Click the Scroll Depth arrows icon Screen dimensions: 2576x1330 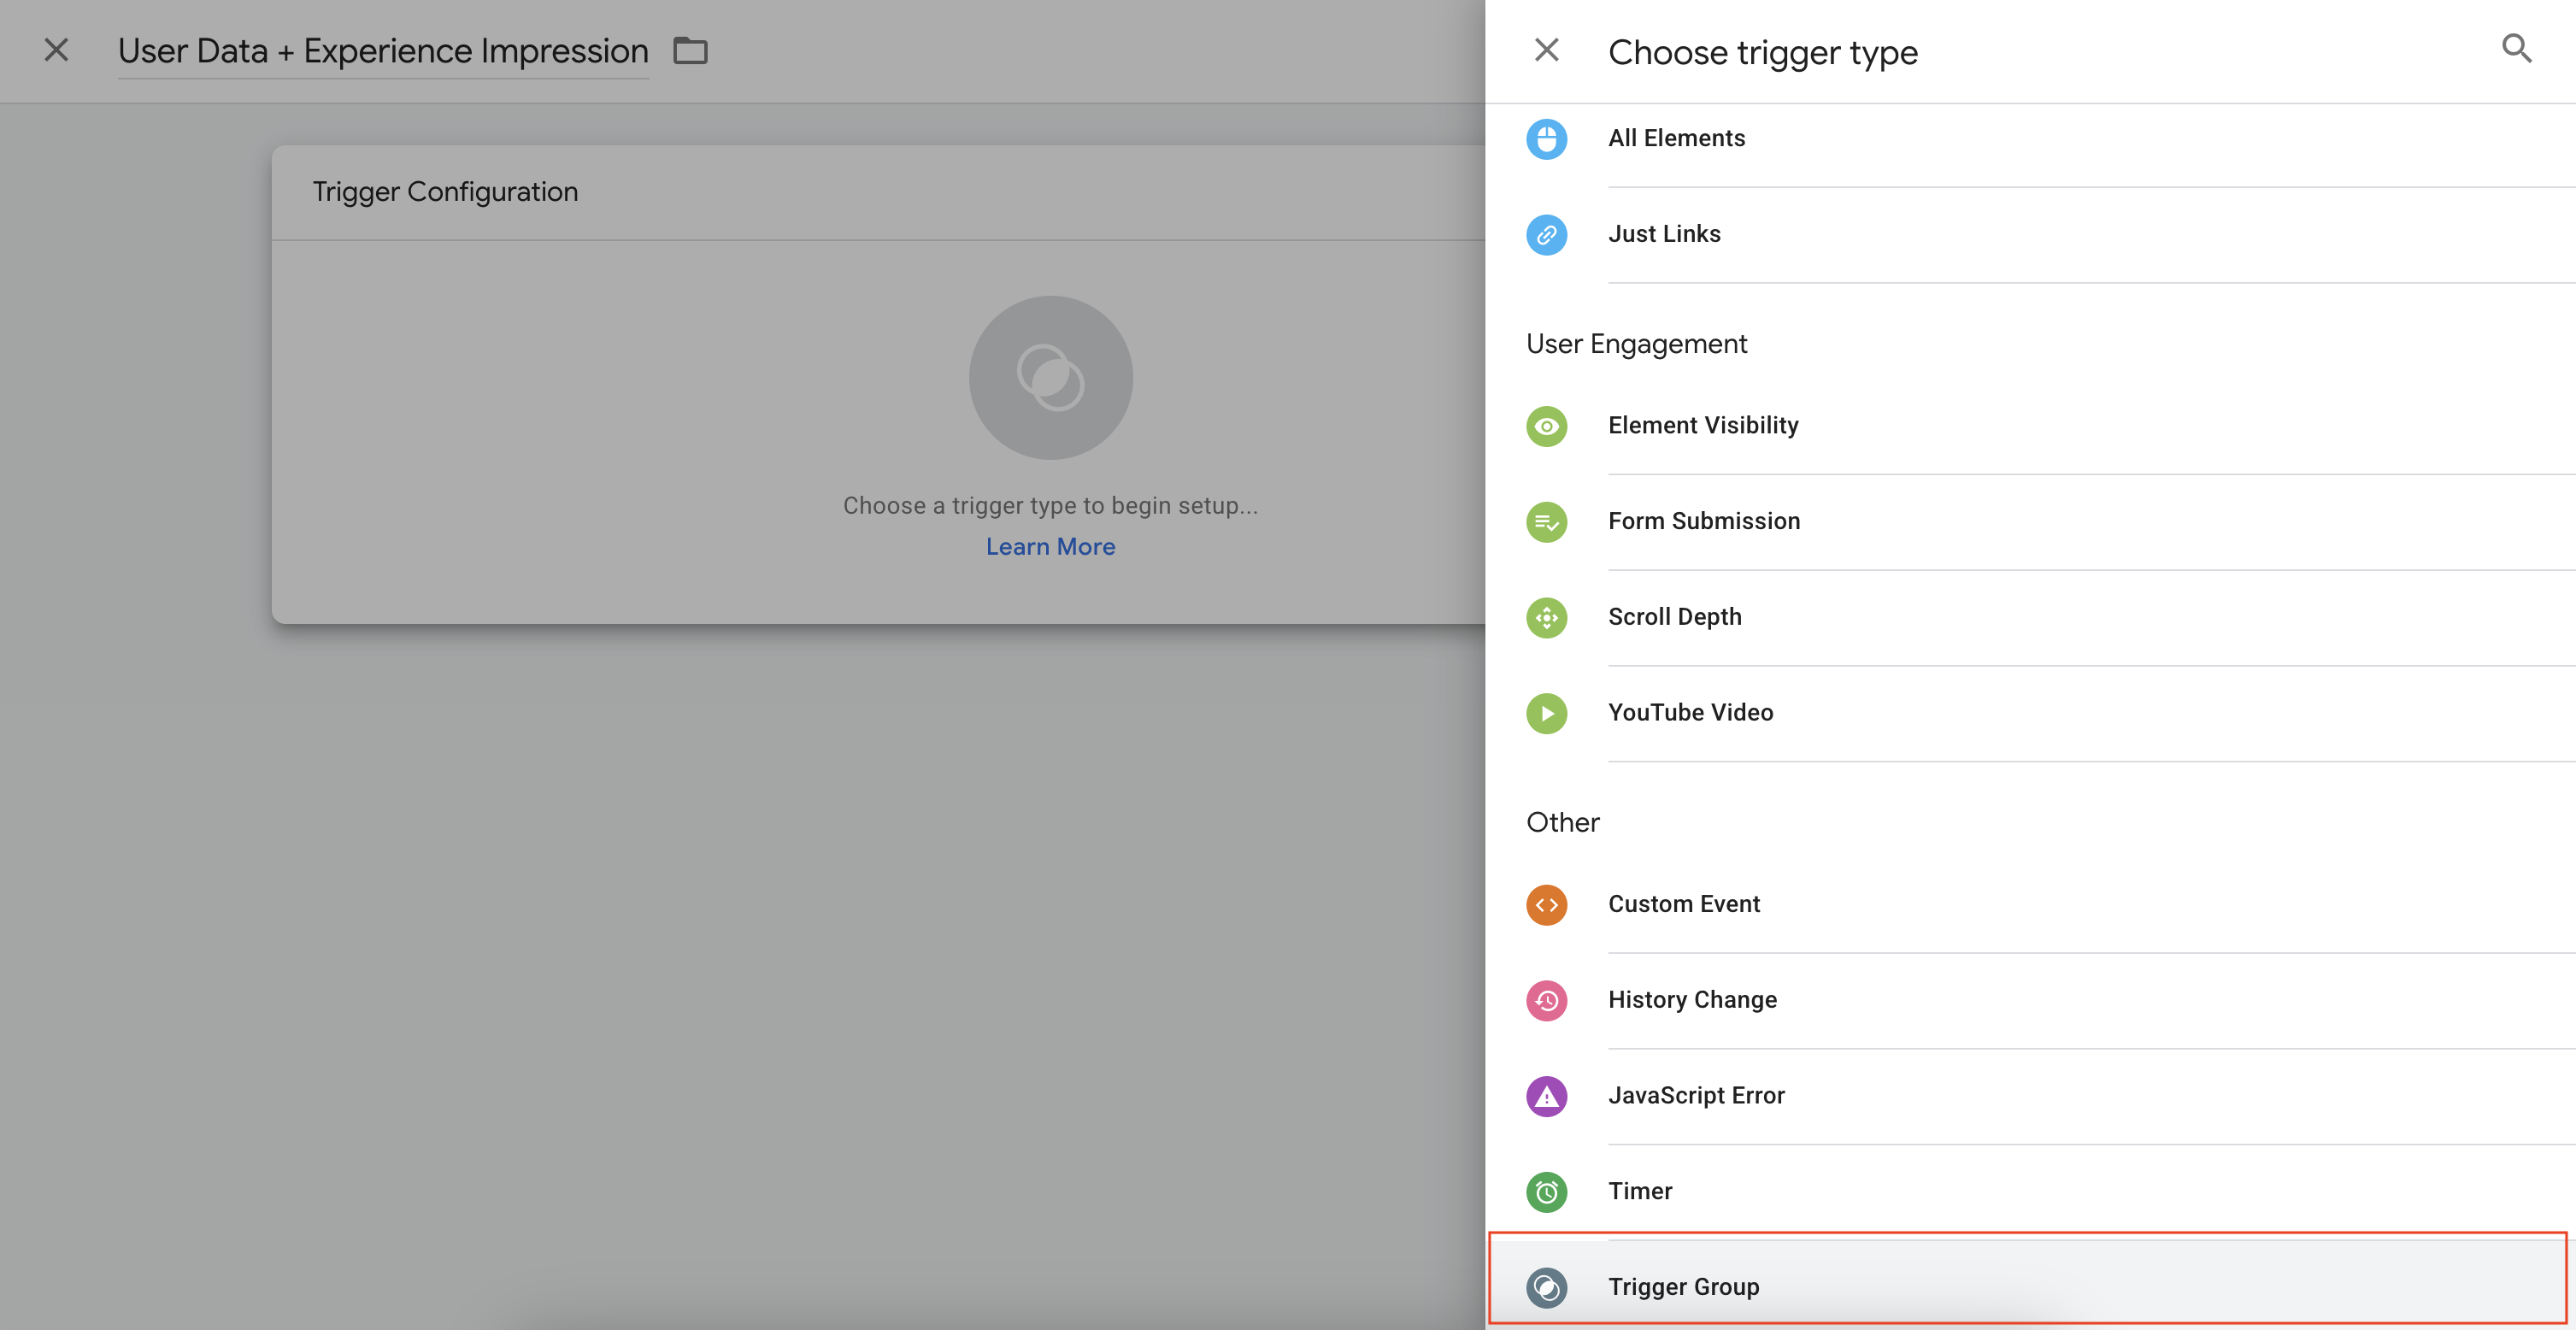point(1546,618)
